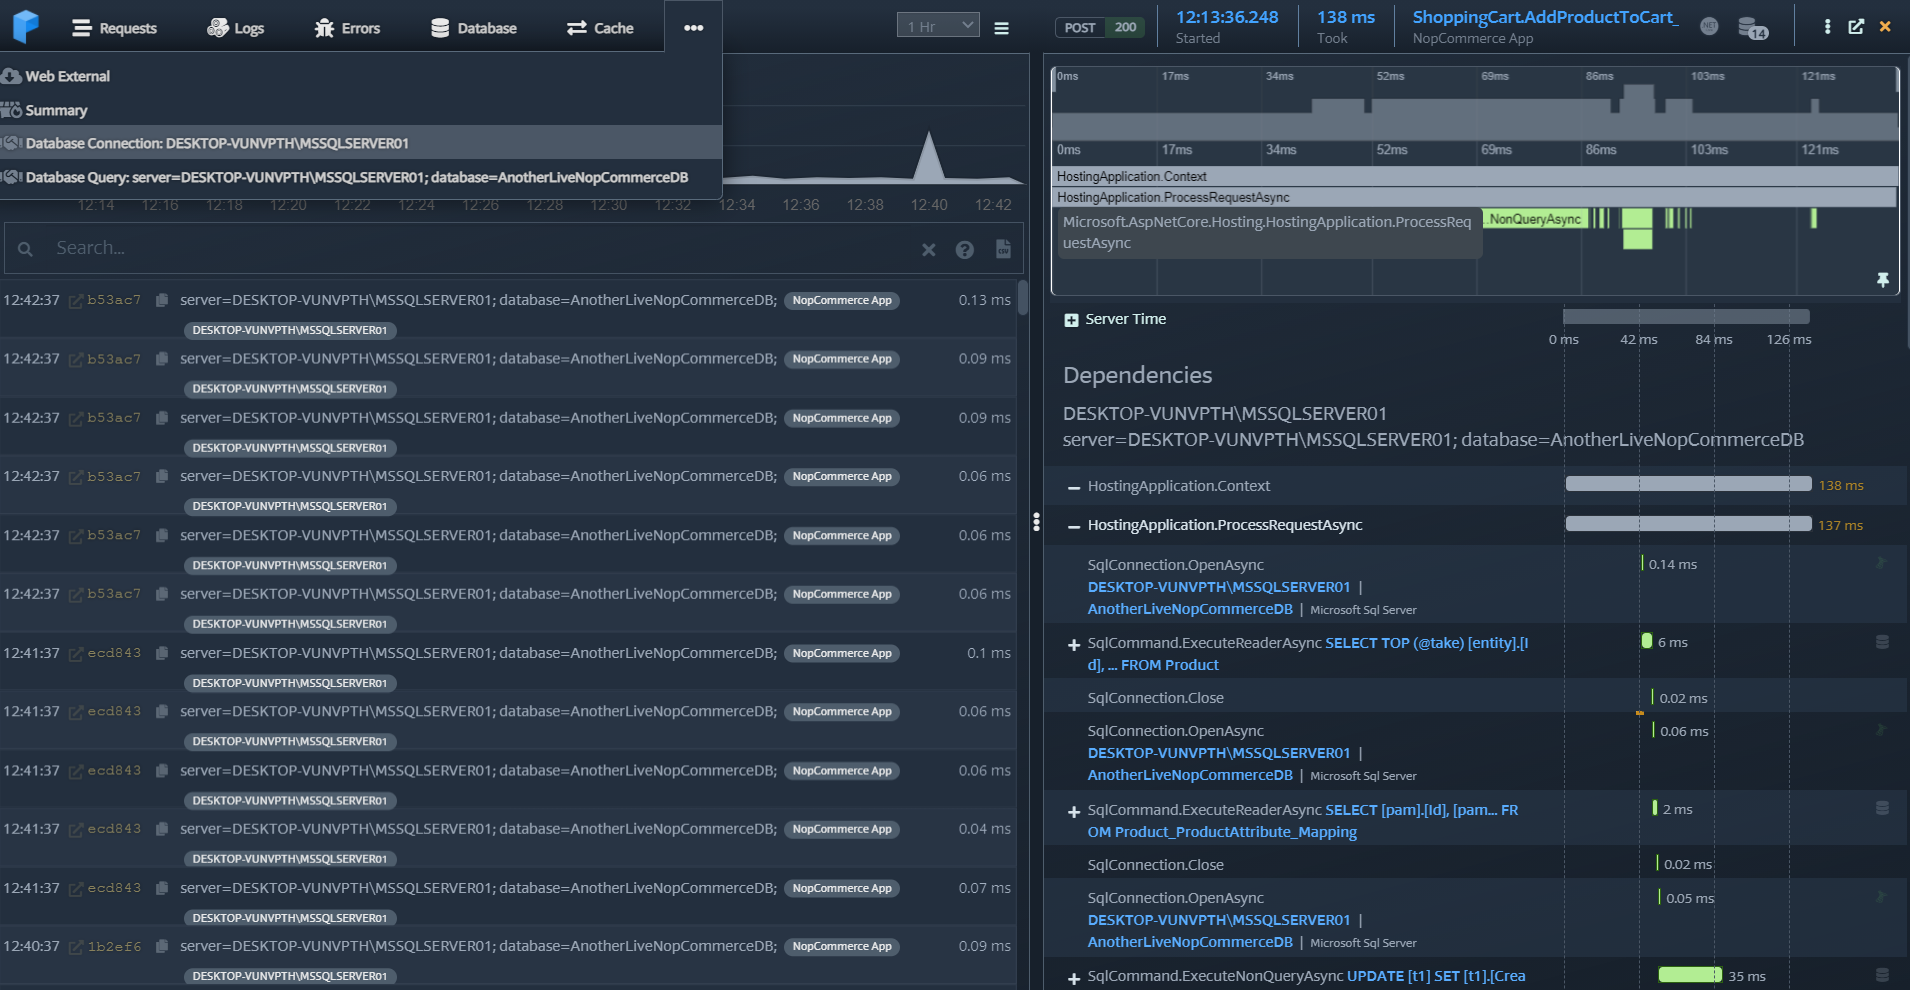Select Web External from the dropdown menu
Image resolution: width=1910 pixels, height=990 pixels.
click(360, 76)
